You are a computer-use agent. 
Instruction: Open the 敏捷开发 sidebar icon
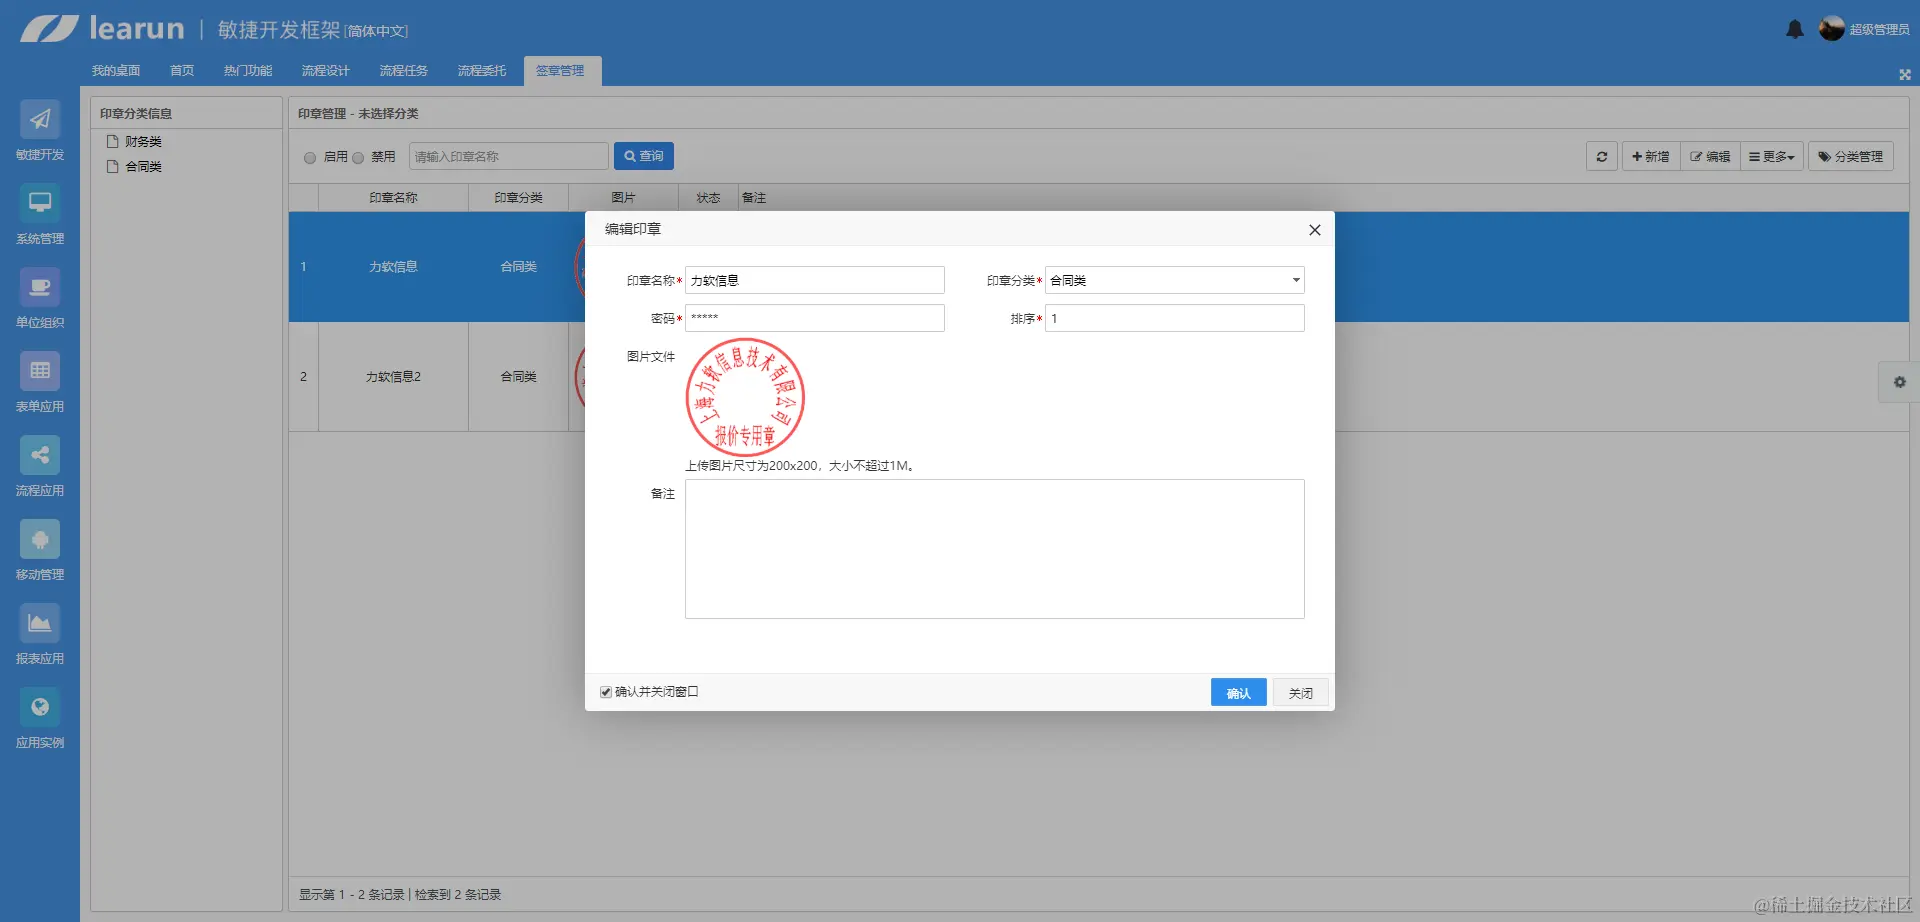40,119
